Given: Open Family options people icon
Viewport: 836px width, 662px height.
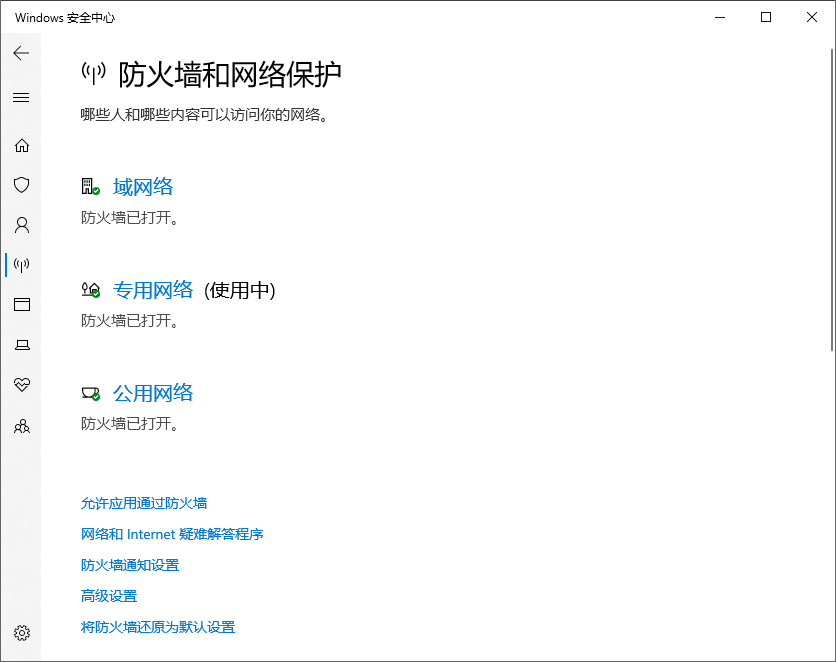Looking at the screenshot, I should click(x=22, y=426).
